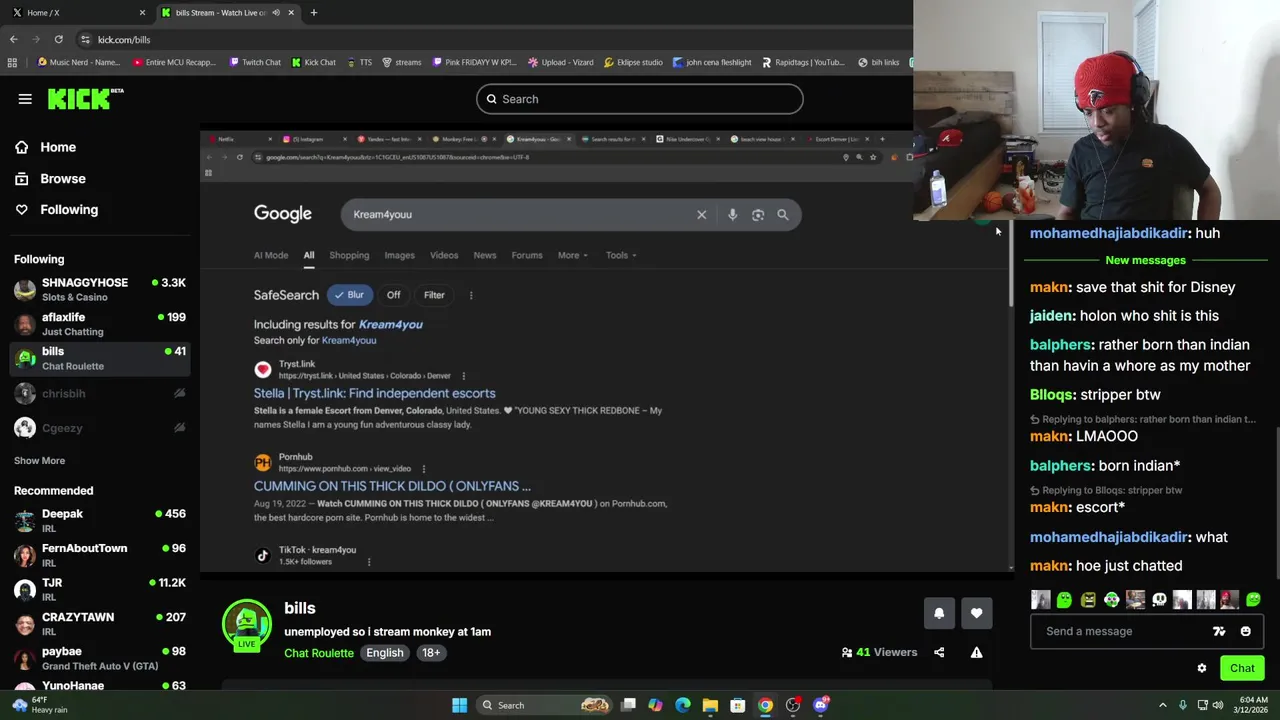
Task: Click the notification bell for bills
Action: (939, 613)
